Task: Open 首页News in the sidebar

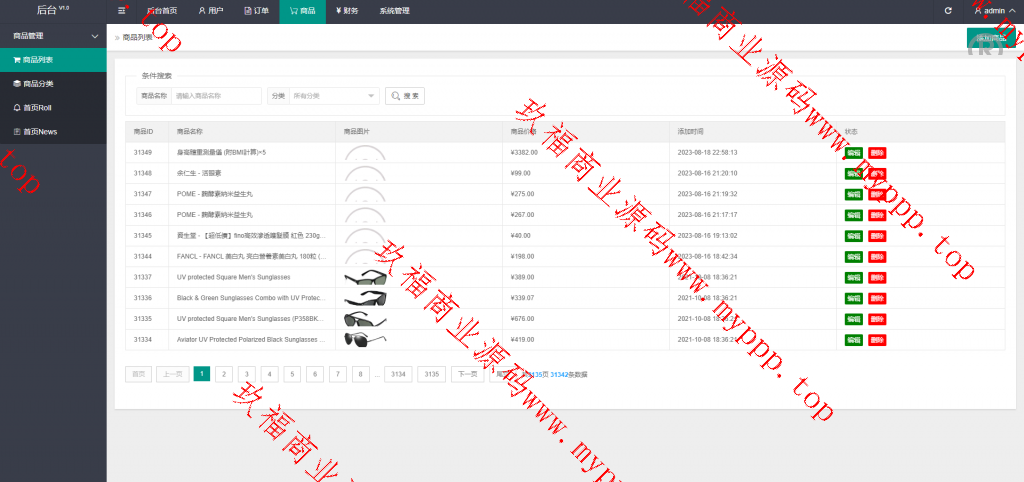Action: pyautogui.click(x=53, y=132)
